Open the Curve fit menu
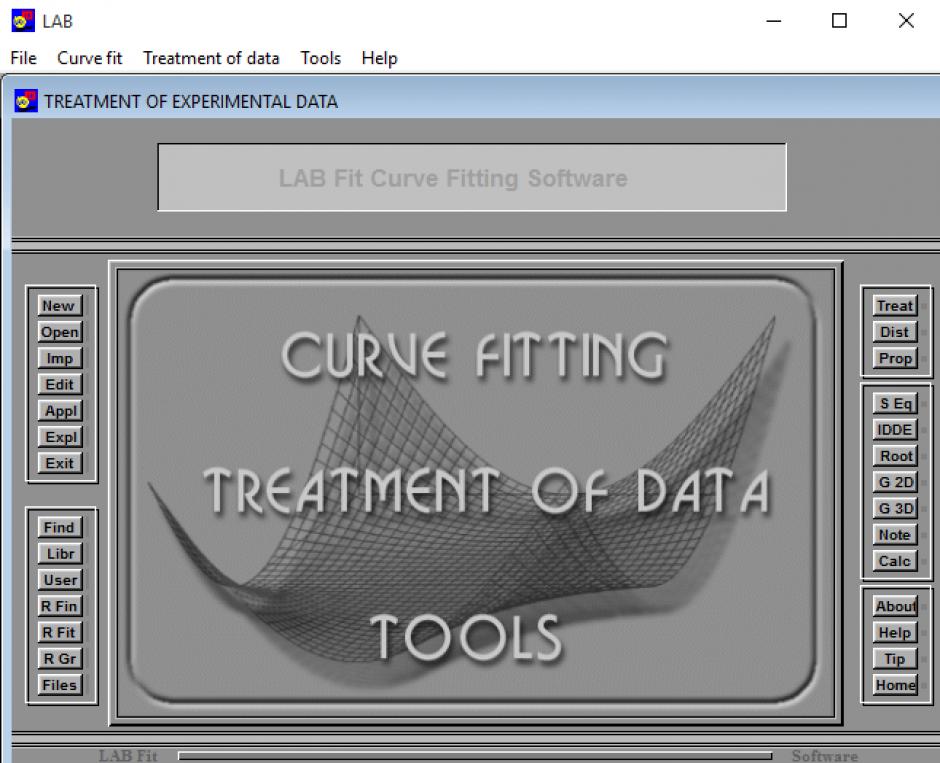This screenshot has height=763, width=940. point(89,58)
